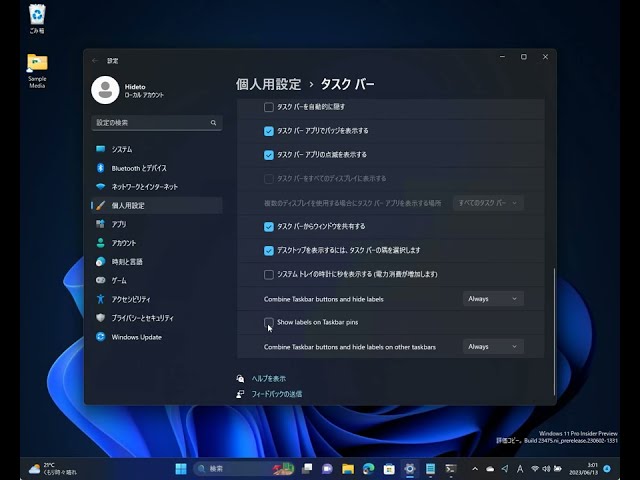Open Windows Update in the sidebar
This screenshot has width=640, height=480.
[136, 337]
